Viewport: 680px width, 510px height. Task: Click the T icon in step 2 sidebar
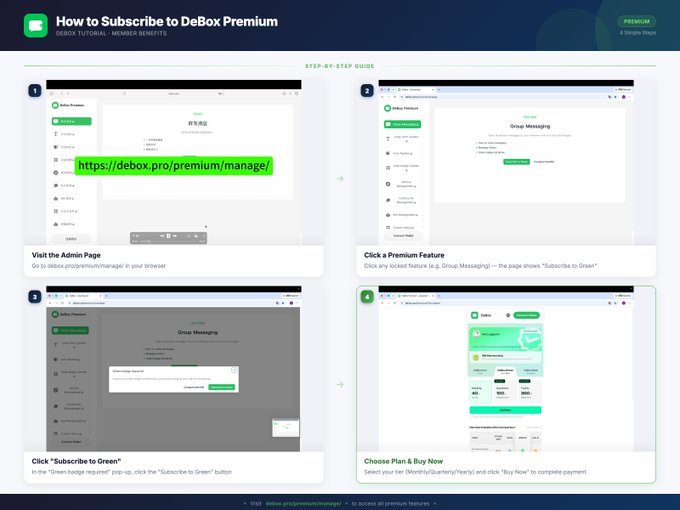coord(388,139)
